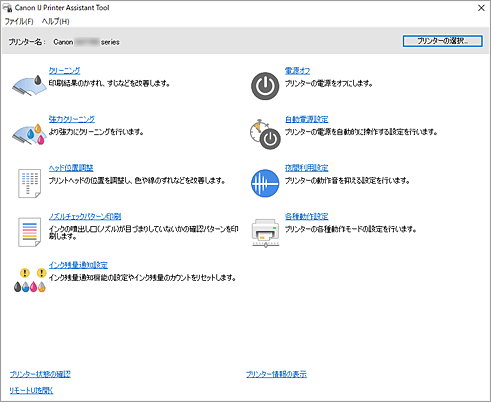
Task: Open the ヘルプ(H) menu
Action: coord(55,21)
